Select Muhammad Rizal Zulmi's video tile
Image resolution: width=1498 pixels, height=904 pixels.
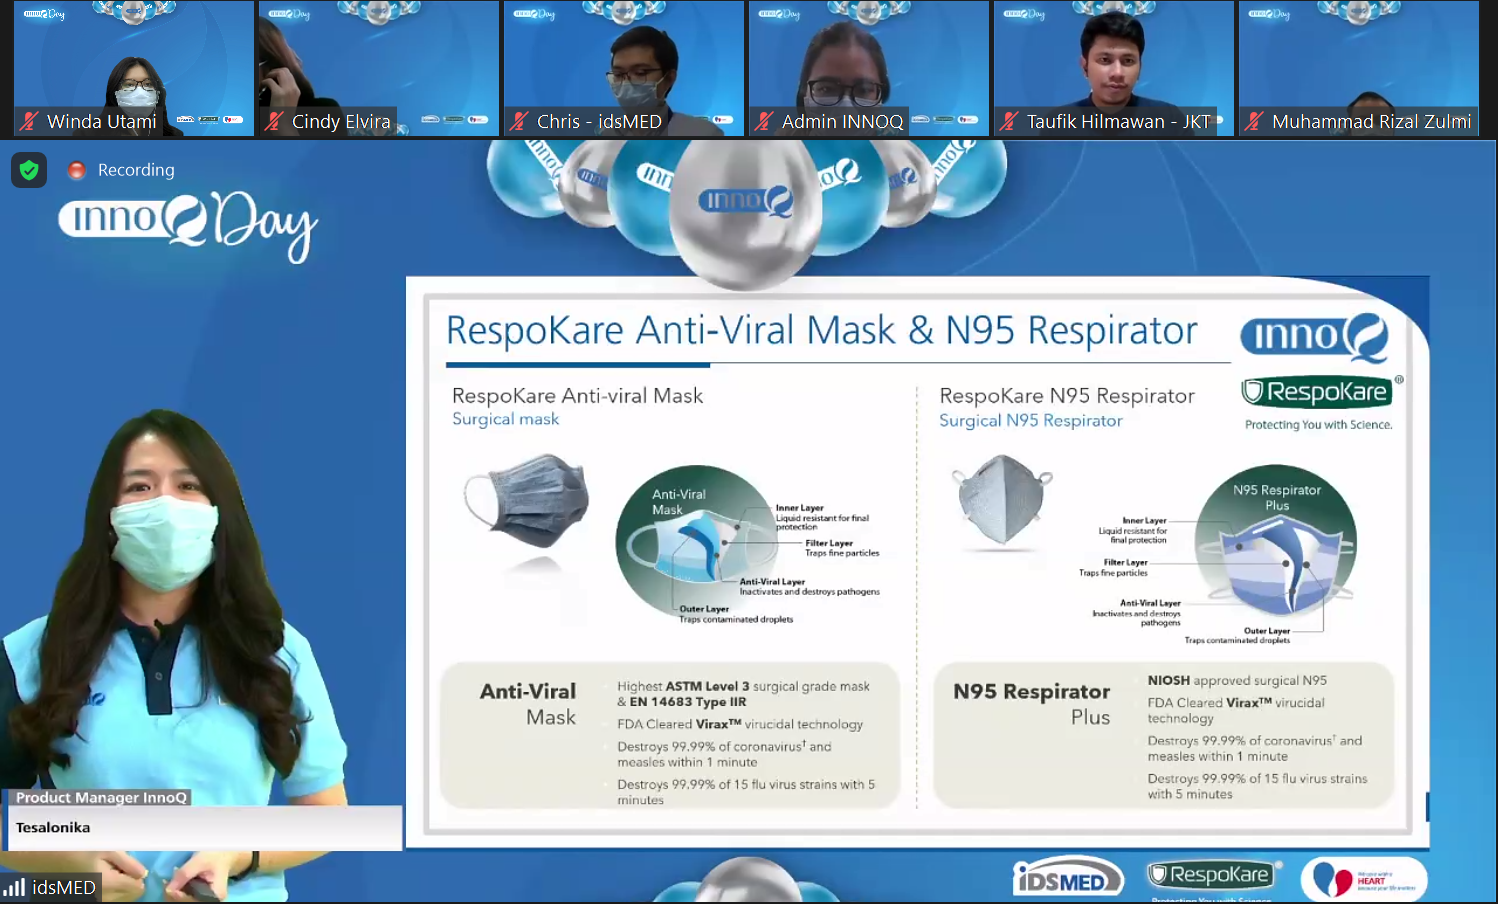coord(1359,60)
